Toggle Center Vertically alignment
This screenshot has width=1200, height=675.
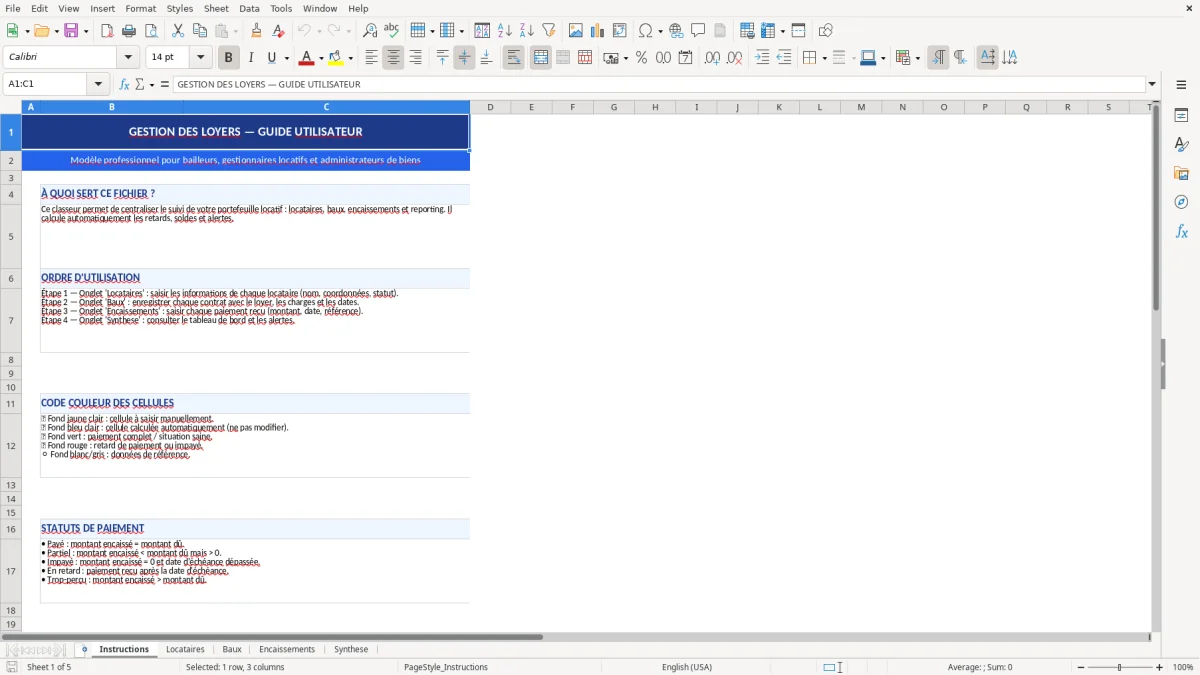(464, 58)
